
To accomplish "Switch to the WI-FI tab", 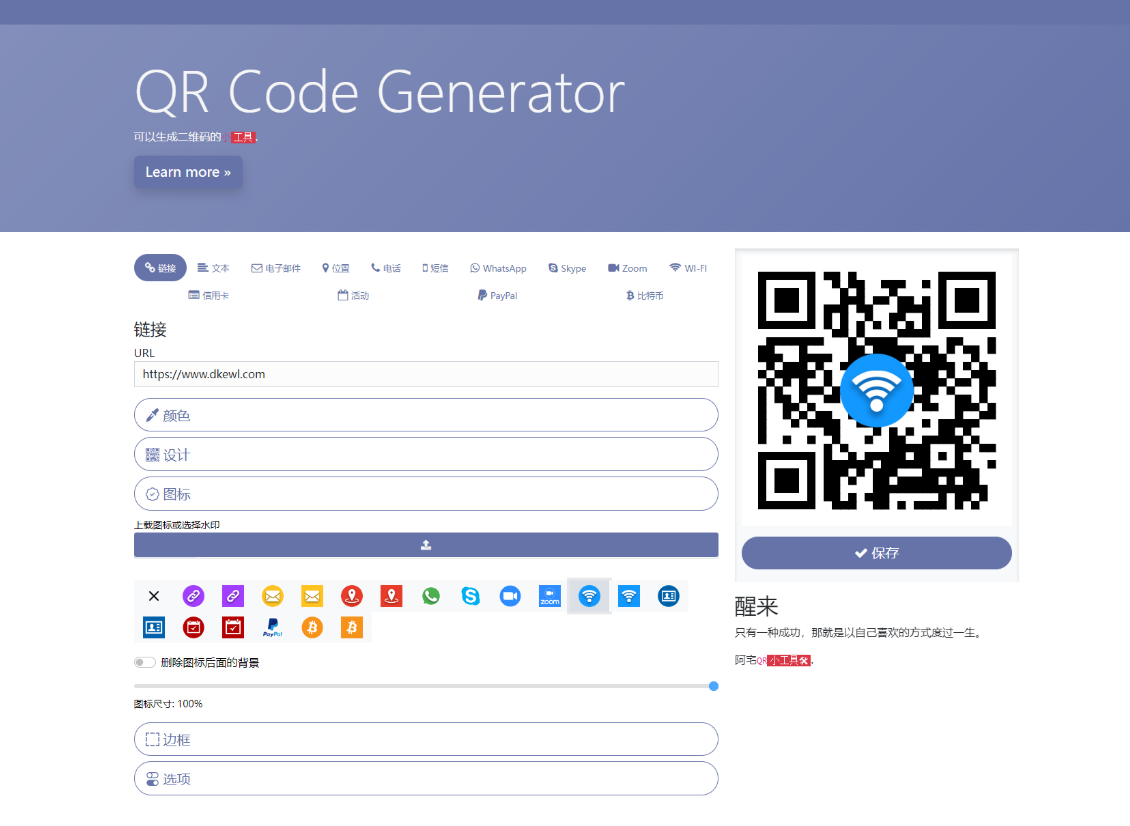I will (x=688, y=268).
